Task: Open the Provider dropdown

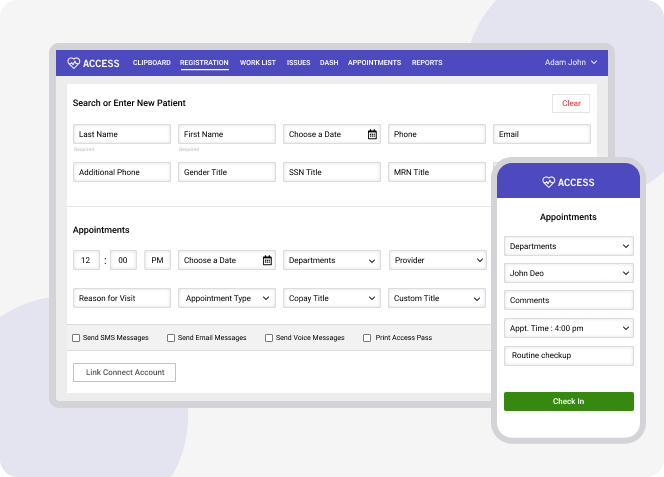Action: point(437,260)
